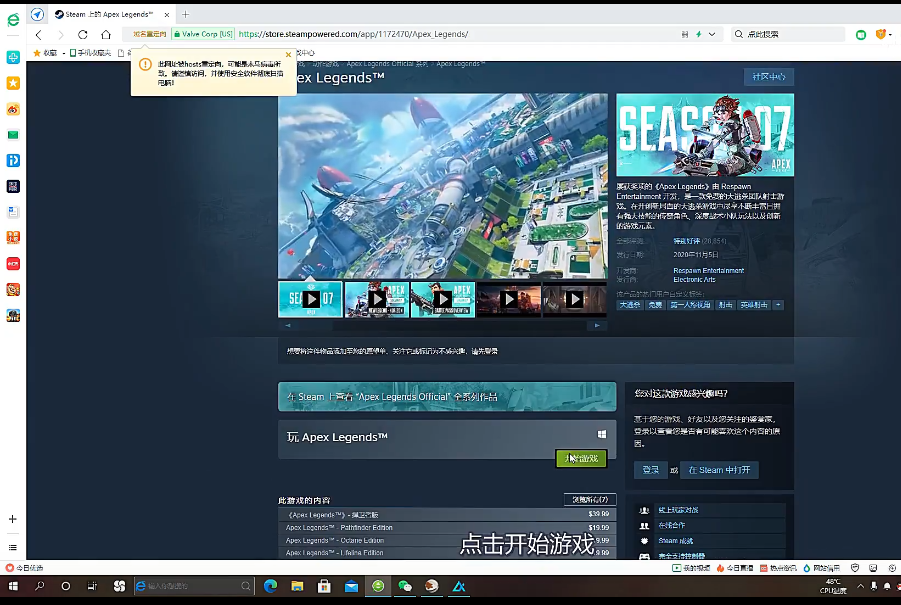Click the right arrow of thumbnail strip
This screenshot has width=901, height=605.
point(597,325)
